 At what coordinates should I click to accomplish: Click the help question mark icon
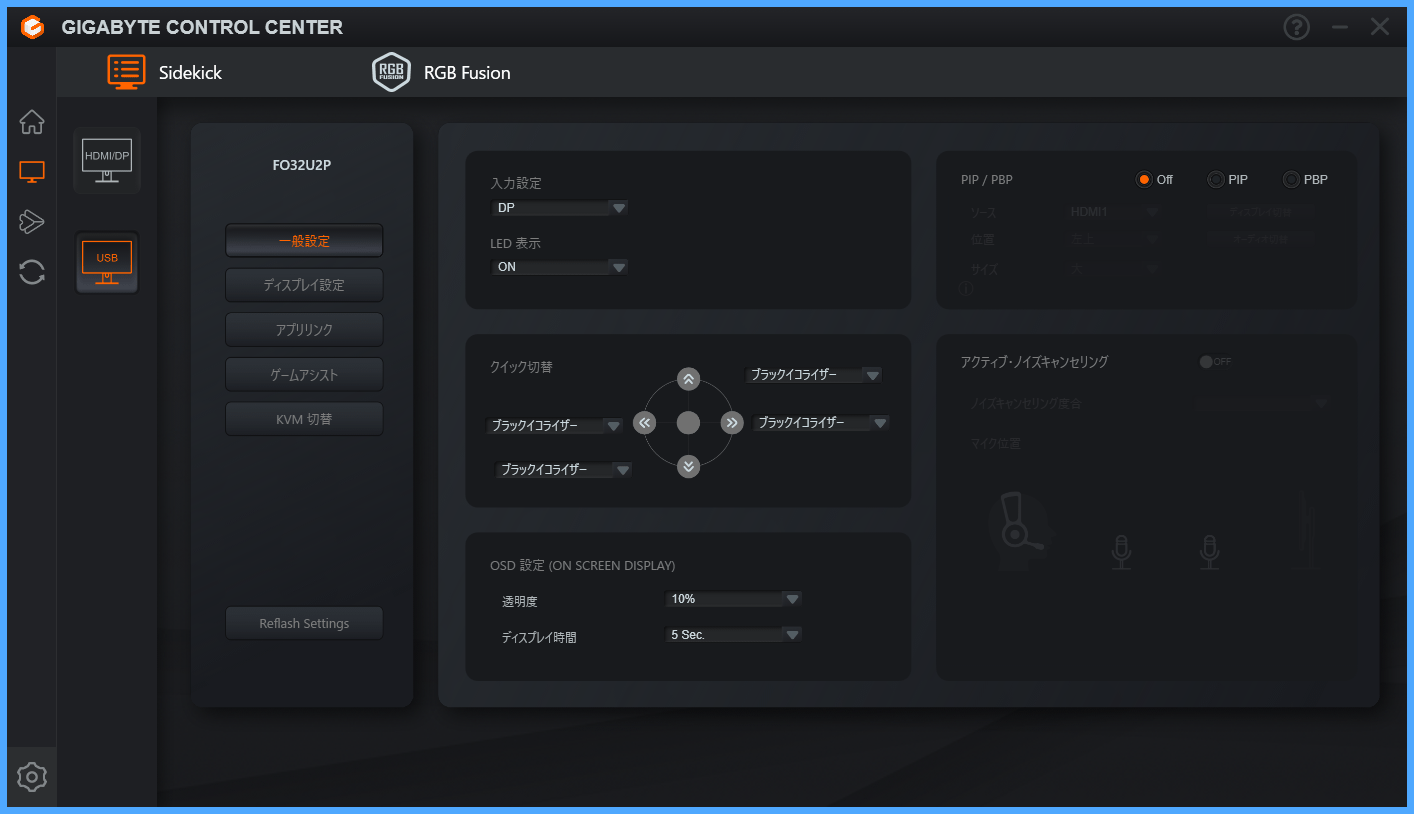[1296, 27]
